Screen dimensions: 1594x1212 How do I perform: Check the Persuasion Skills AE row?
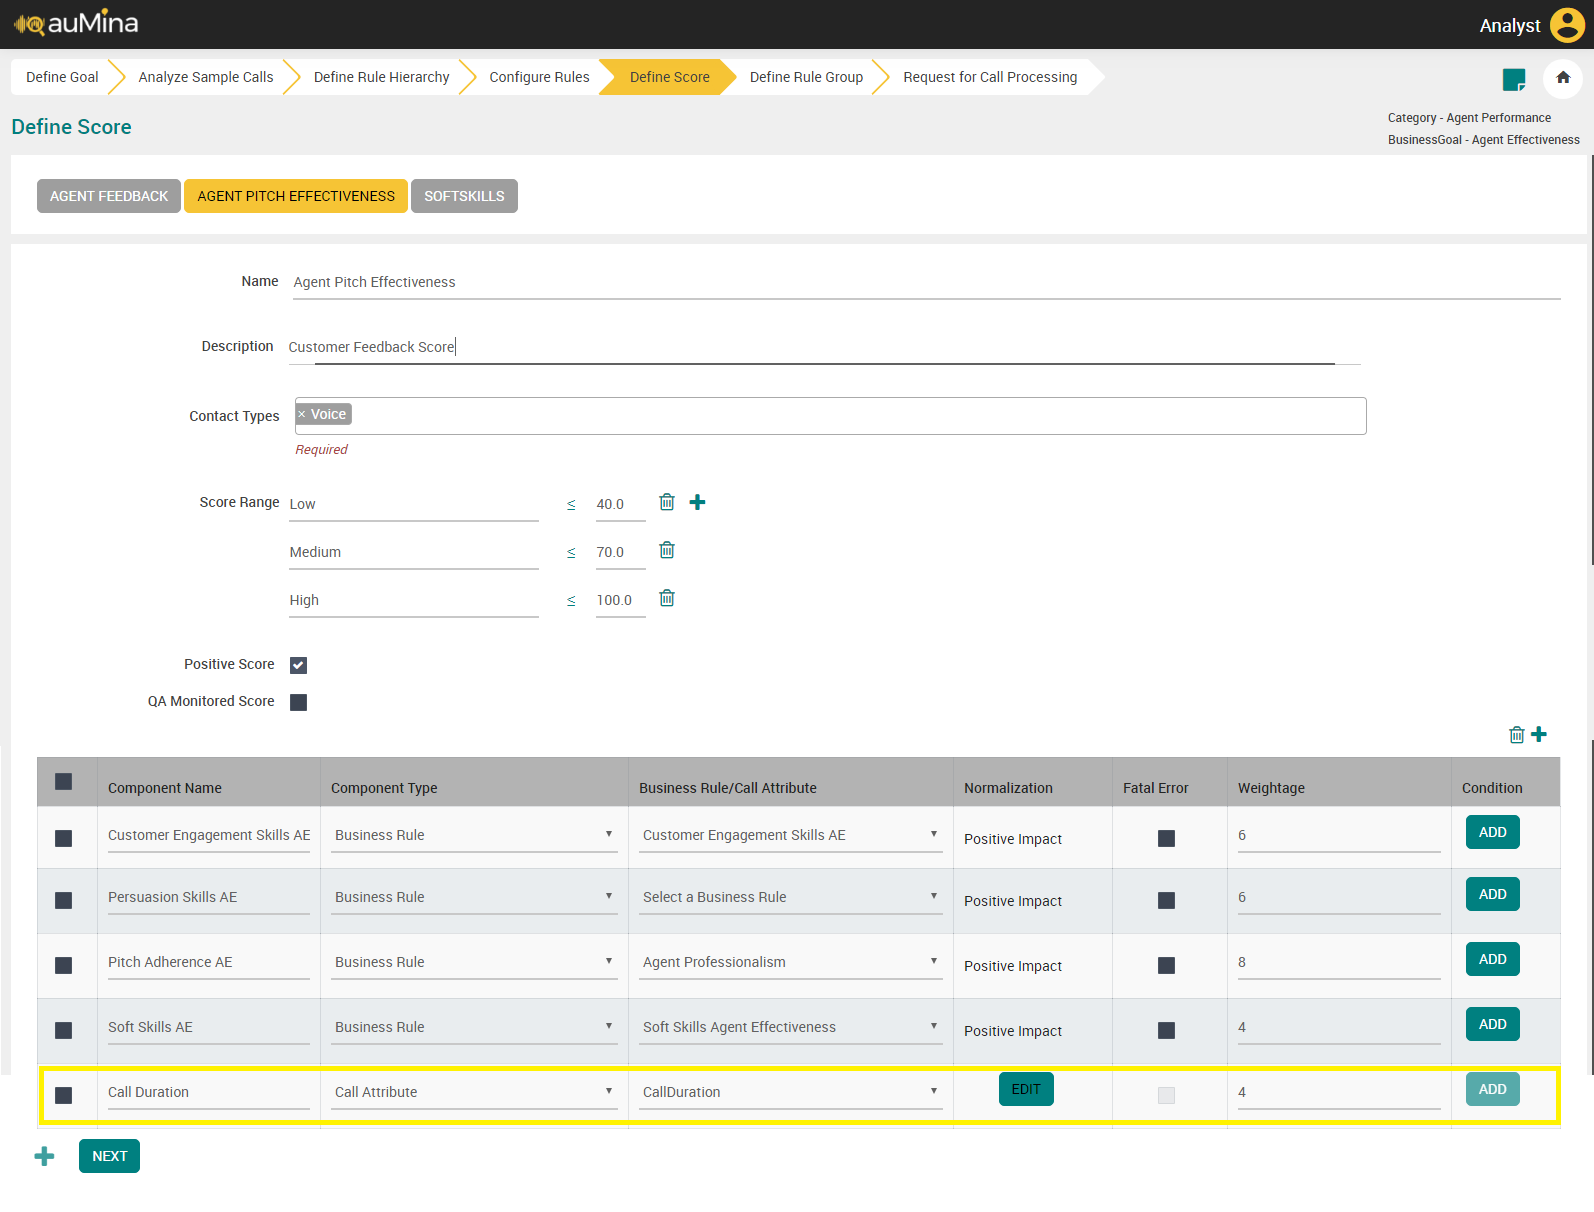64,900
